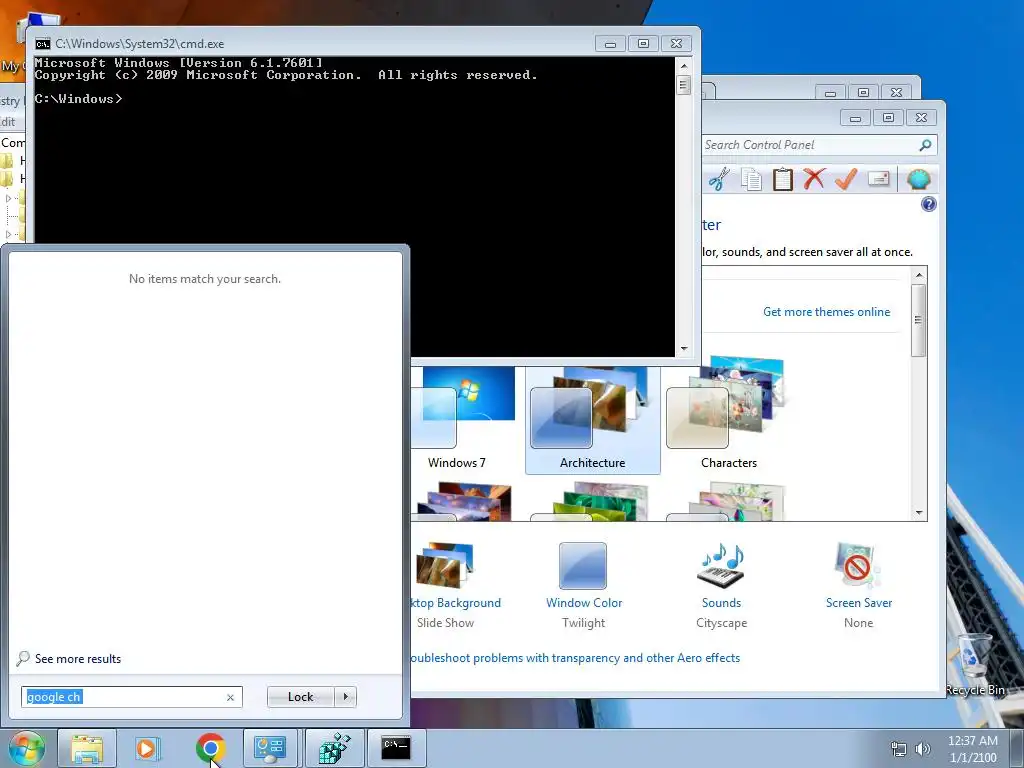Open Control Panel help question mark
This screenshot has height=768, width=1024.
coord(928,204)
